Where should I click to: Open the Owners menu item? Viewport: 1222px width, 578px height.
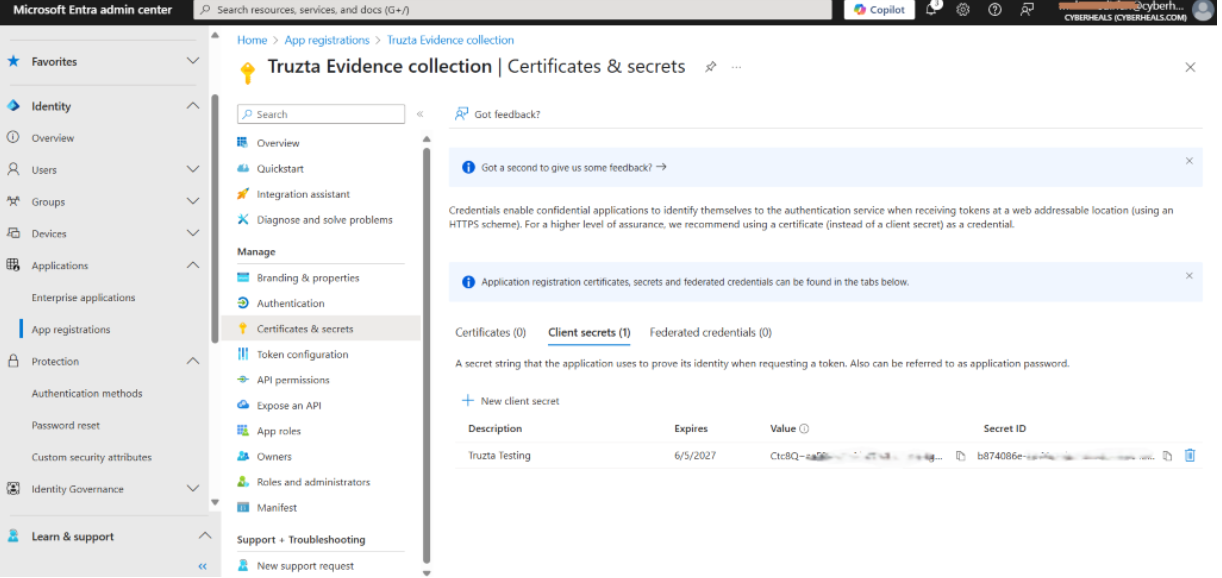[274, 456]
